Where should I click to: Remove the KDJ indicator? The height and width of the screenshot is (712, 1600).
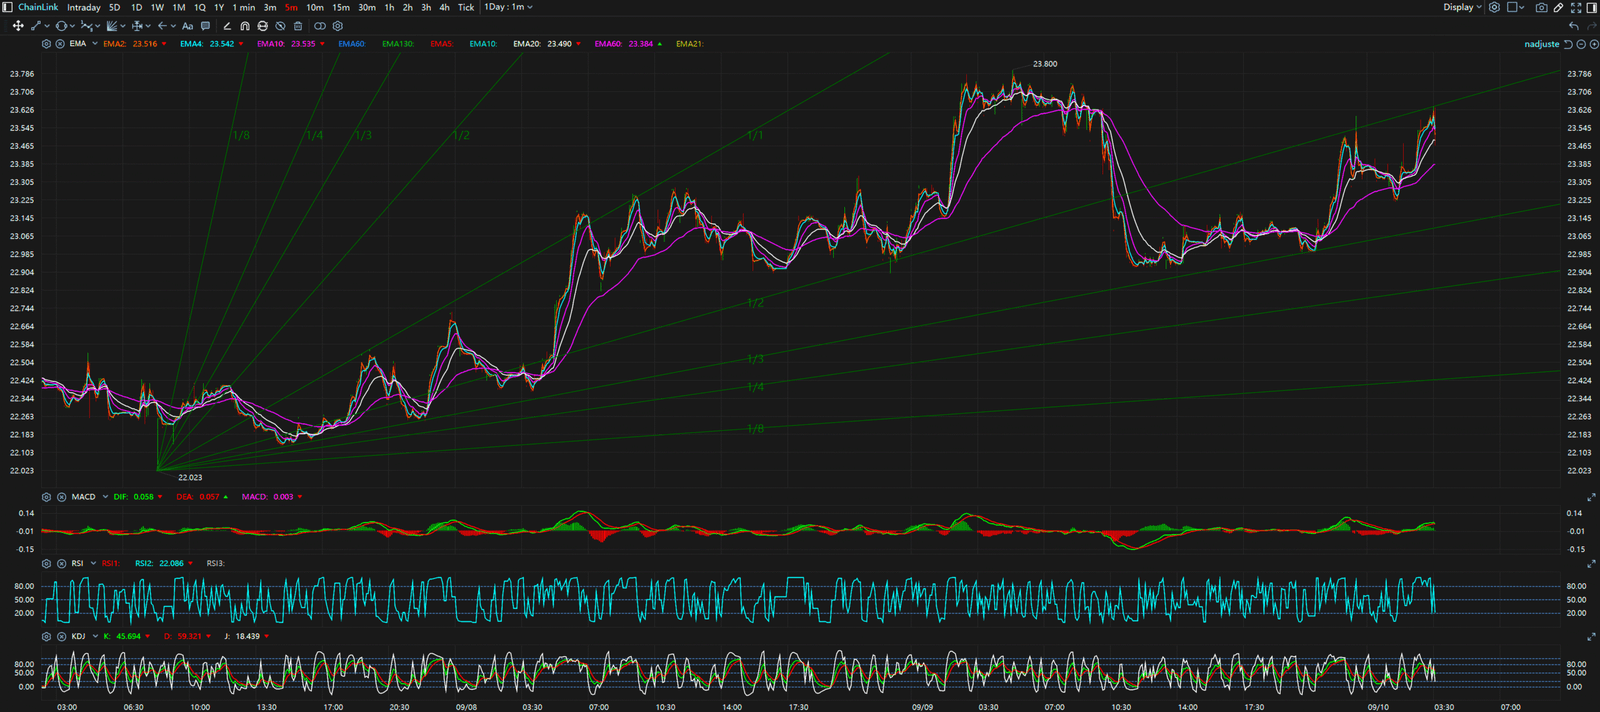tap(61, 636)
